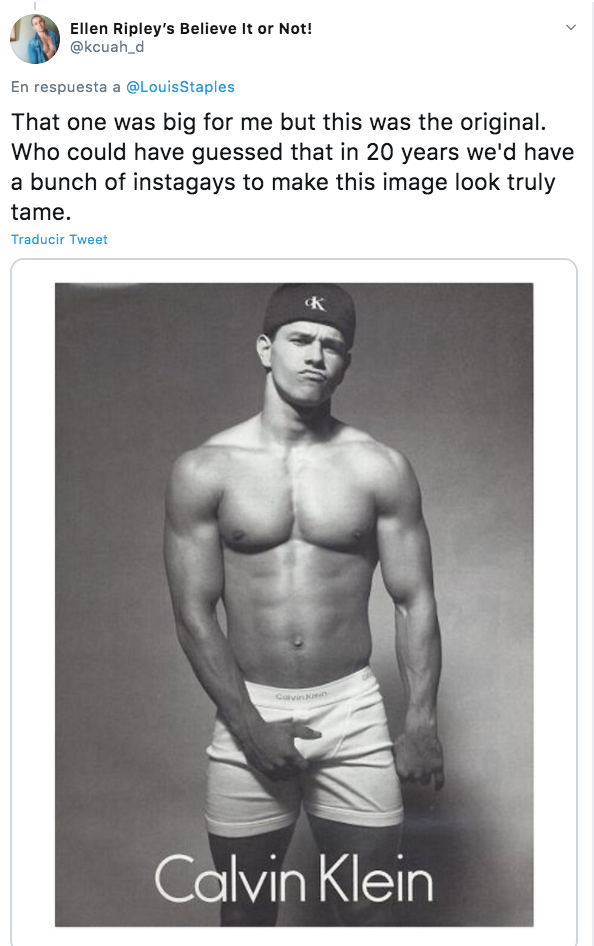Click the thread connector line above the avatar
This screenshot has height=946, width=594.
pyautogui.click(x=35, y=5)
